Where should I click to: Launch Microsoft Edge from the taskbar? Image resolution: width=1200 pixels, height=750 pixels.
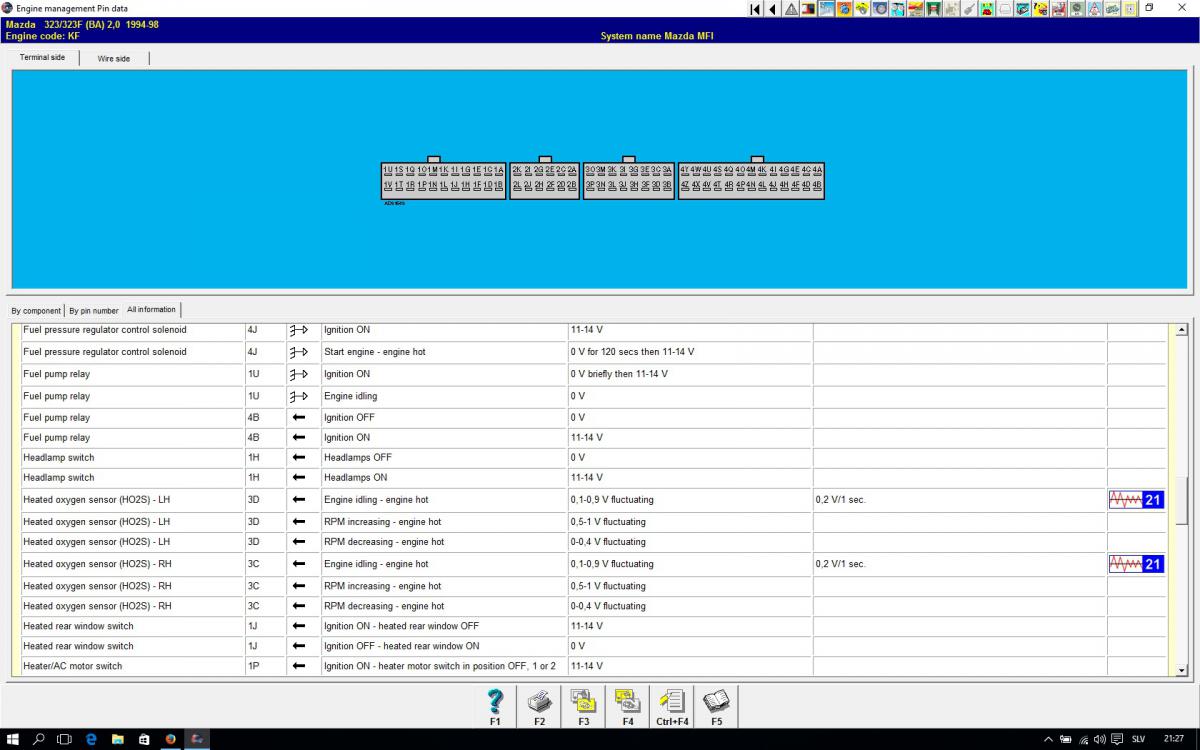[91, 739]
